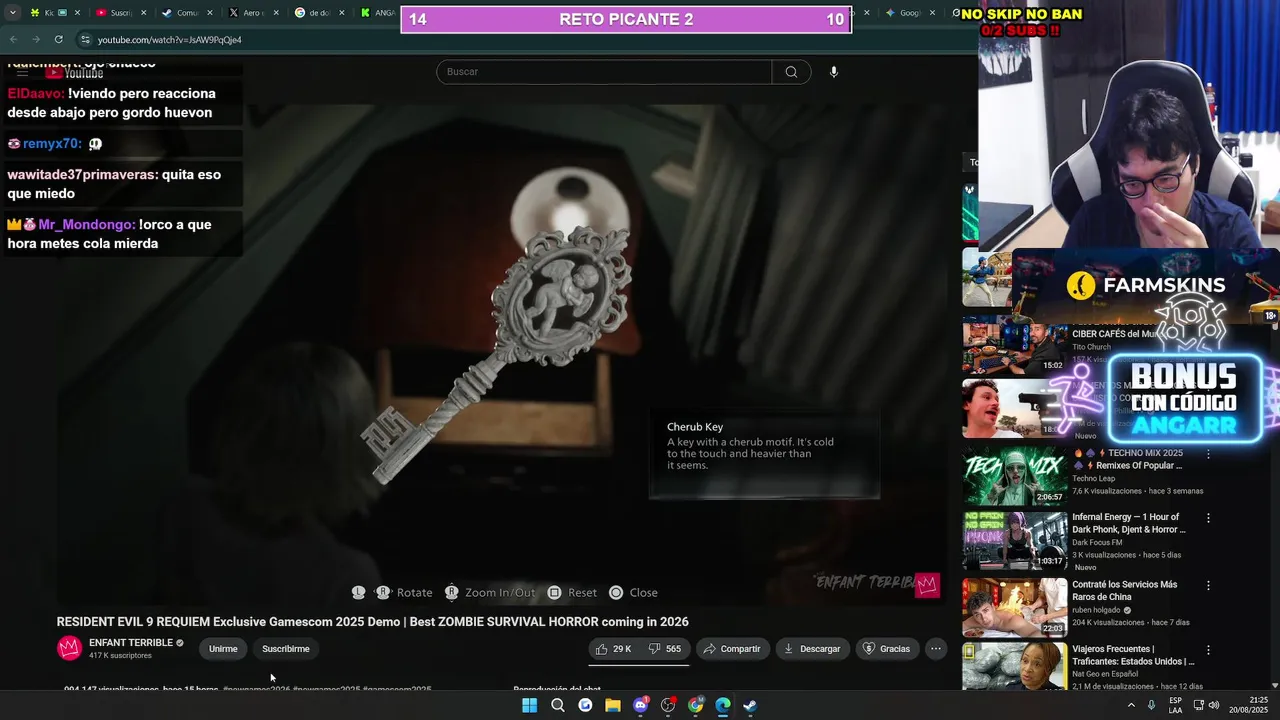Open options menu for TECHNO MIX 2025 video
1280x720 pixels.
[x=1208, y=454]
